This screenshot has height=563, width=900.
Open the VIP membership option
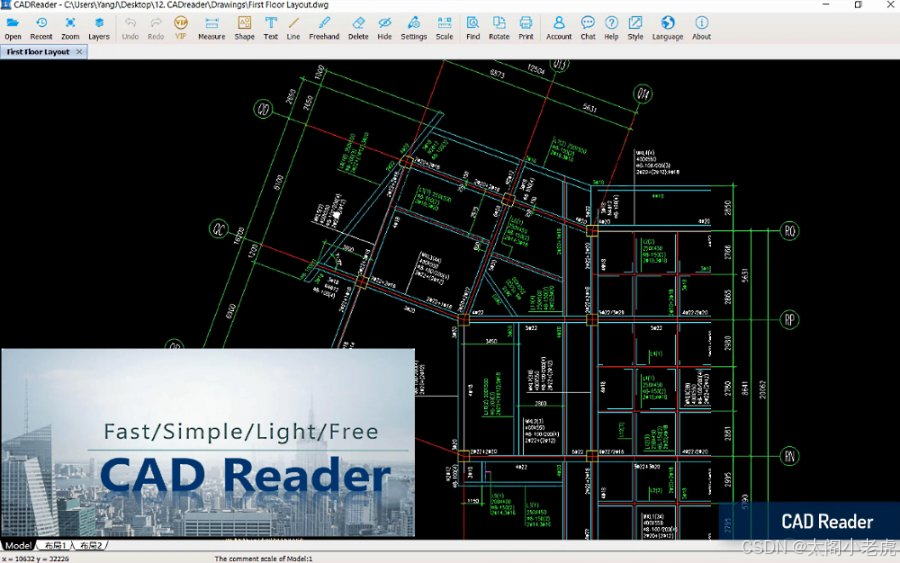181,28
